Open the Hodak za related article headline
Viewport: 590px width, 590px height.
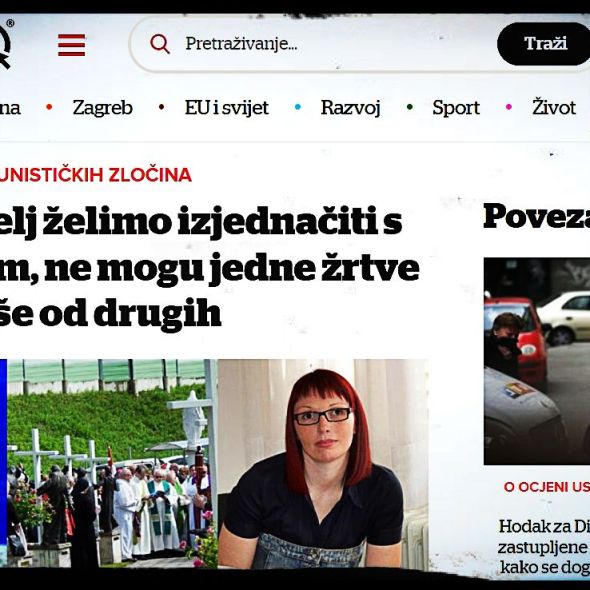point(544,547)
